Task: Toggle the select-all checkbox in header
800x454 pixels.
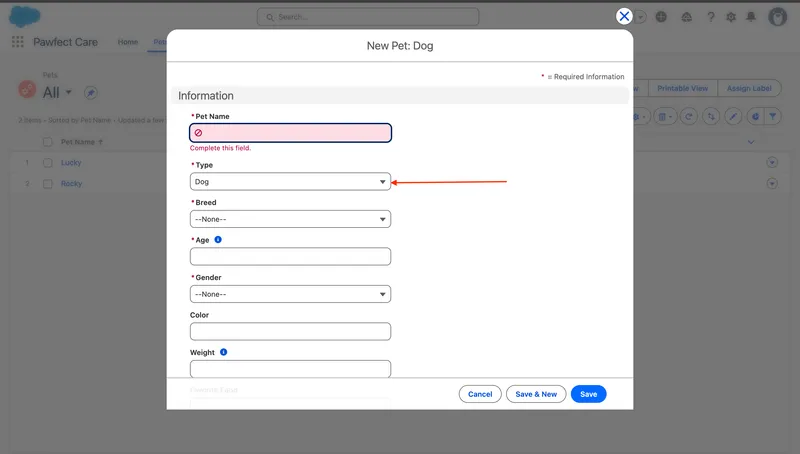Action: (47, 142)
